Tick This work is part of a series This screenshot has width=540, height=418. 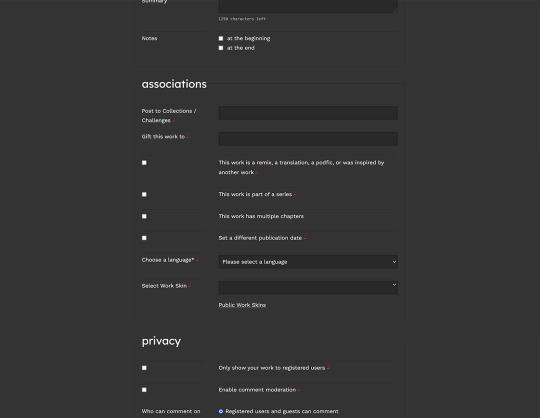(x=144, y=194)
